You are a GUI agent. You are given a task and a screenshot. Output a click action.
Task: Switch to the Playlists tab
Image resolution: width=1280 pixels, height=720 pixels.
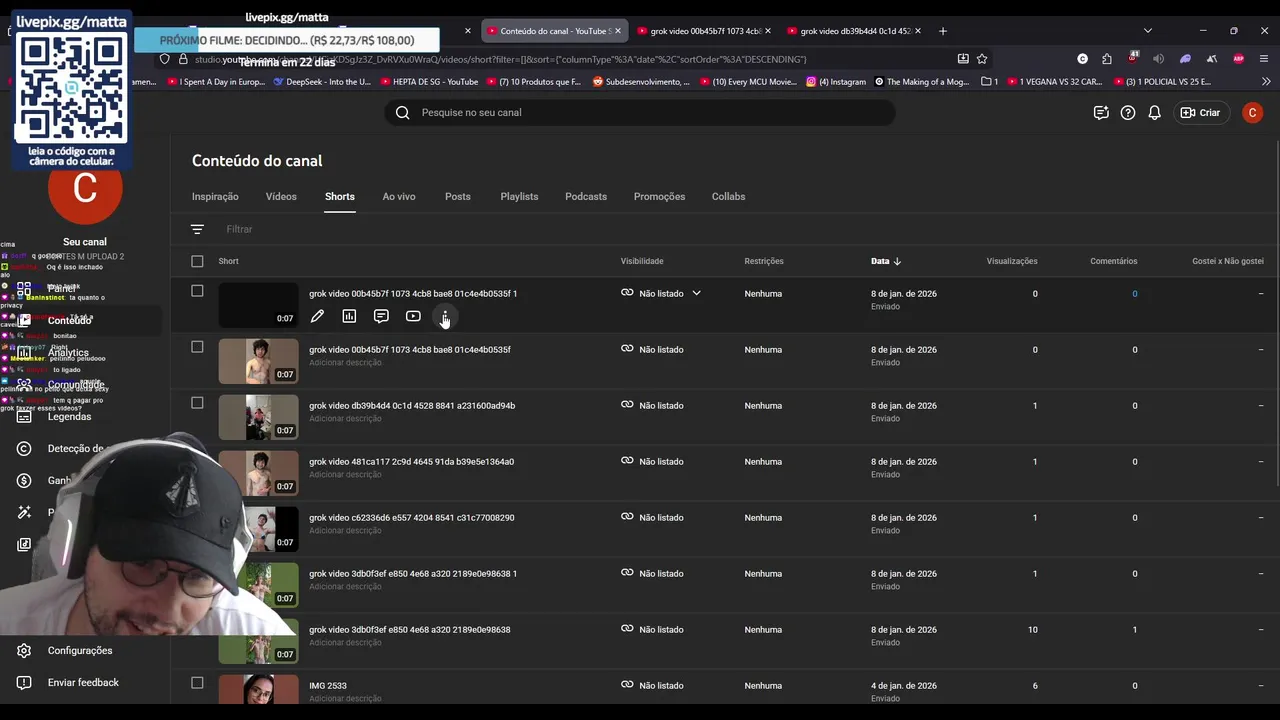519,197
